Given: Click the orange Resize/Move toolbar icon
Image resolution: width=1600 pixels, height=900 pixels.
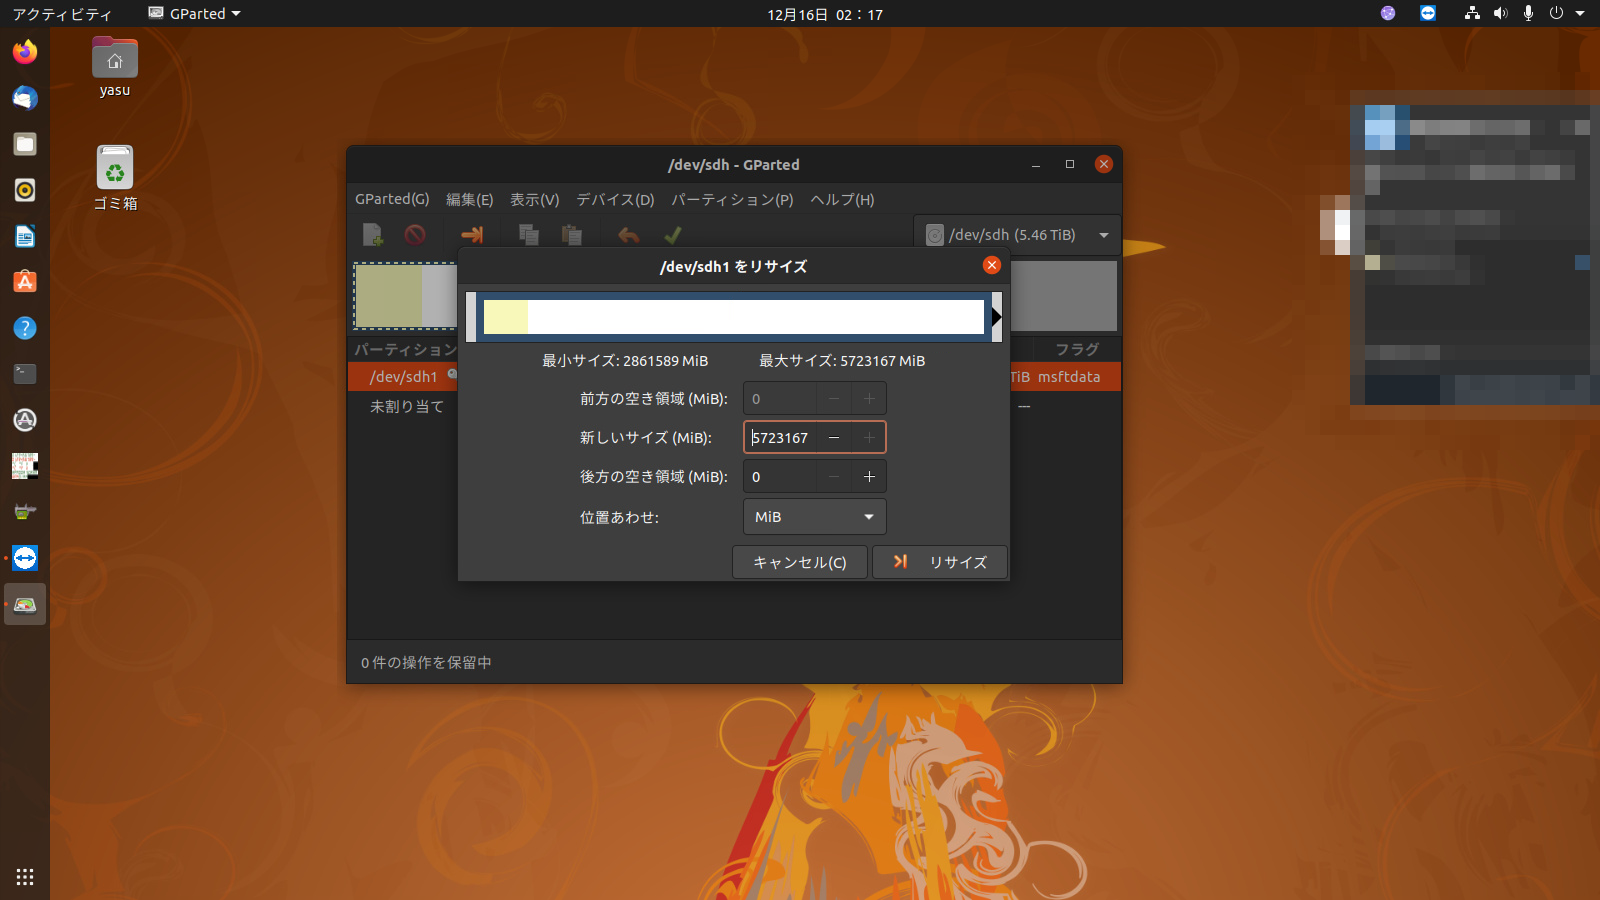Looking at the screenshot, I should coord(472,235).
